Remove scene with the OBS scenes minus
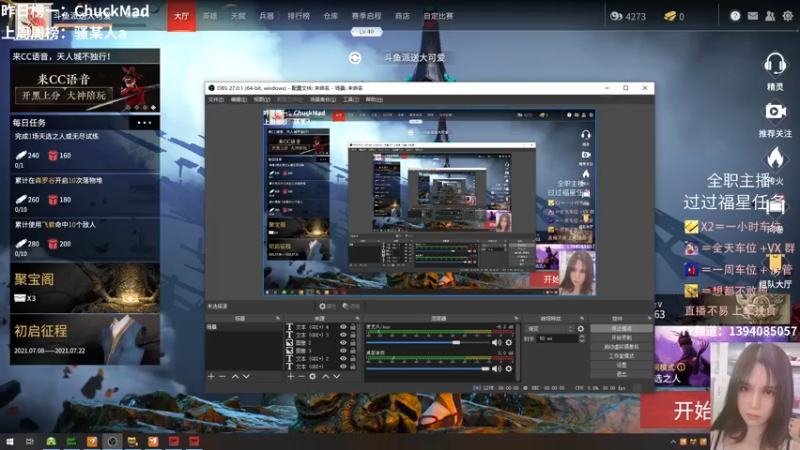The image size is (800, 450). pyautogui.click(x=222, y=376)
